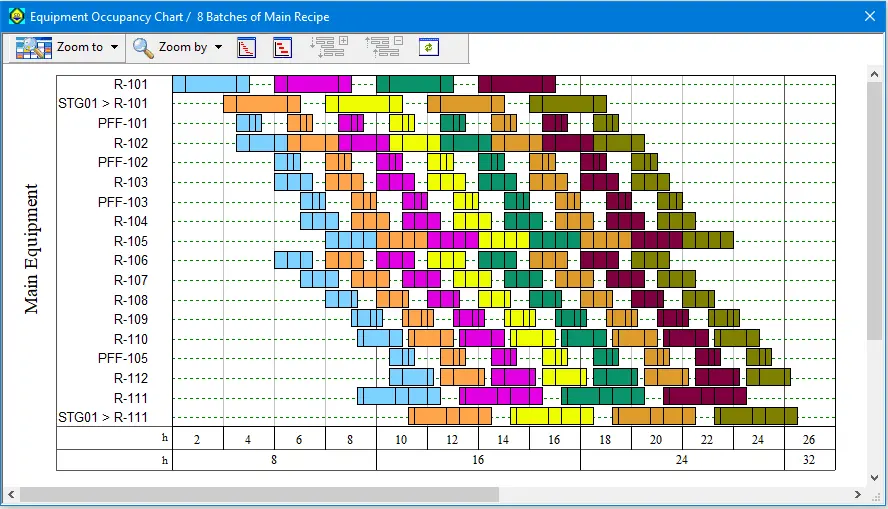Open the Zoom to dropdown arrow
Image resolution: width=888 pixels, height=509 pixels.
click(115, 47)
